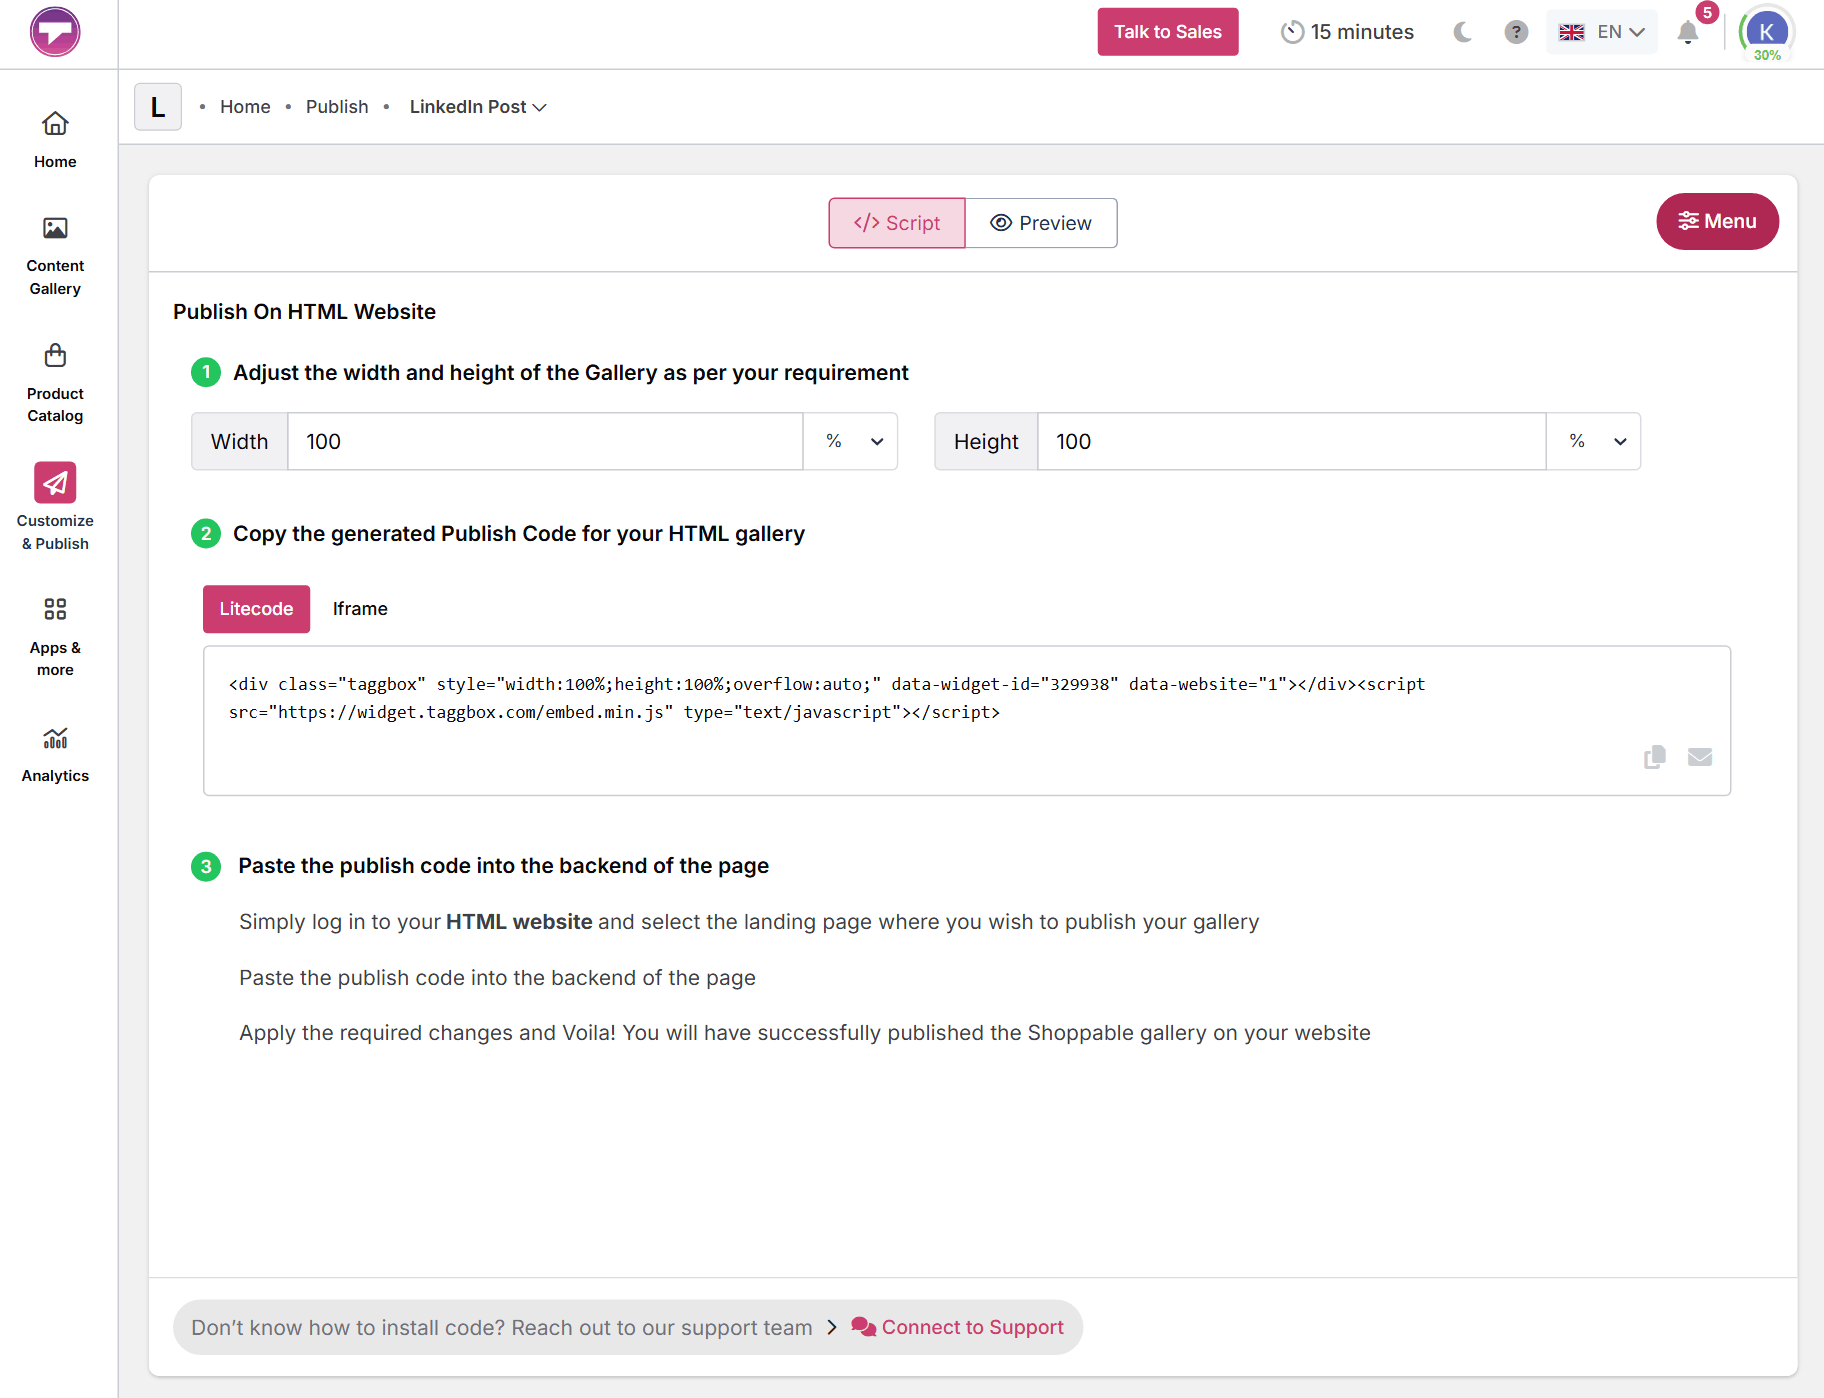1824x1398 pixels.
Task: Switch to the Script tab
Action: [x=897, y=223]
